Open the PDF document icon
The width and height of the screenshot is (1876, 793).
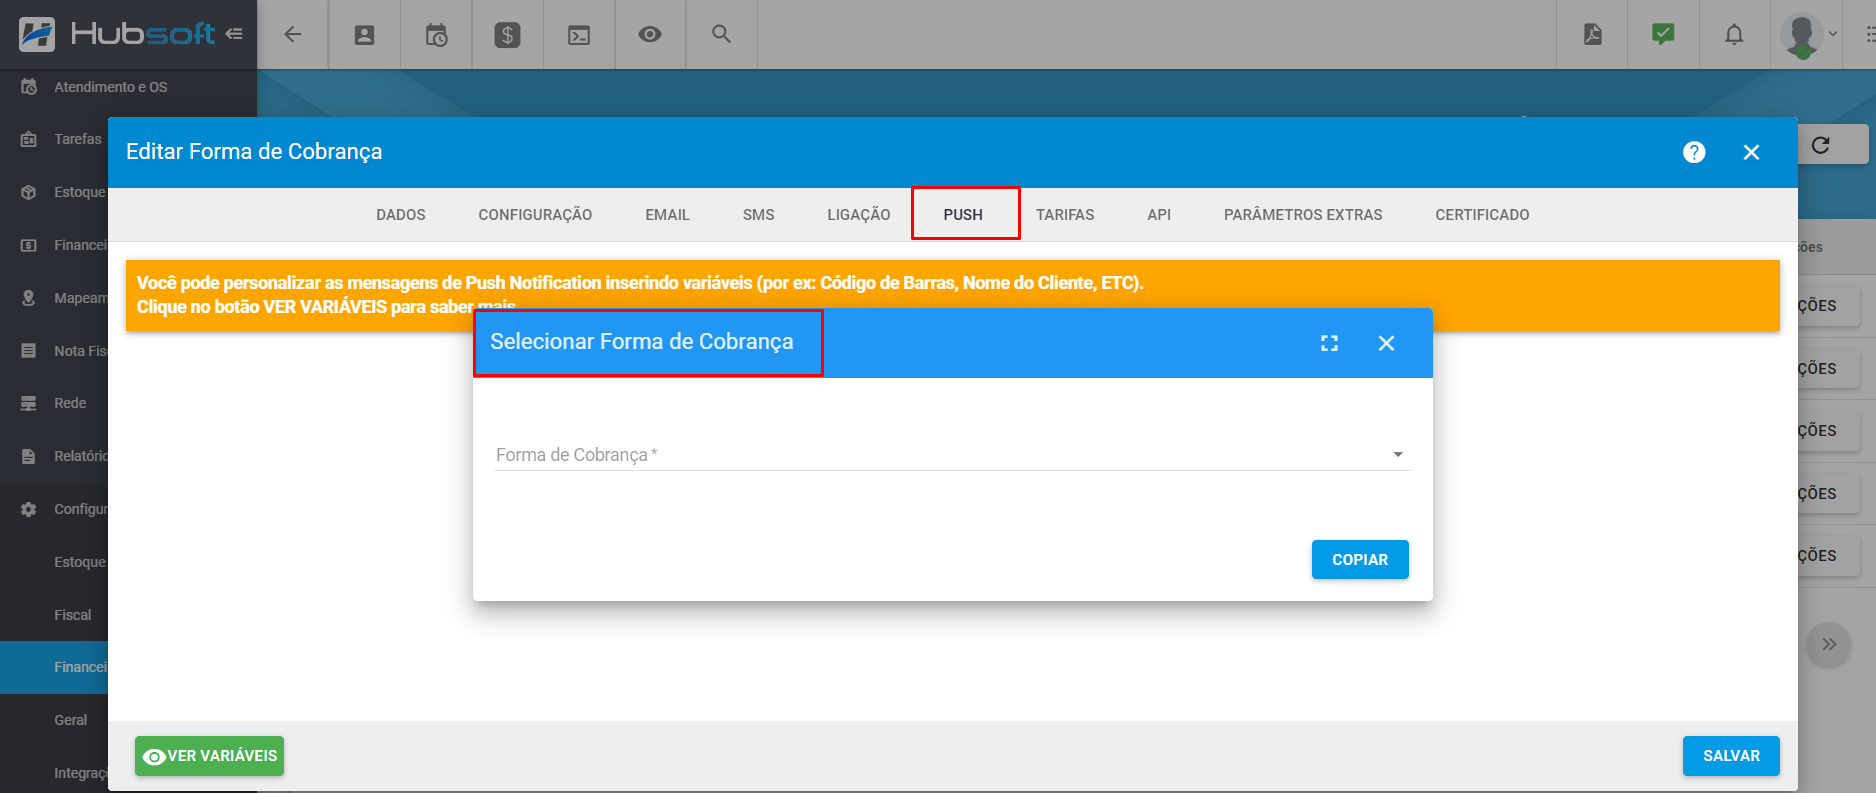1593,34
